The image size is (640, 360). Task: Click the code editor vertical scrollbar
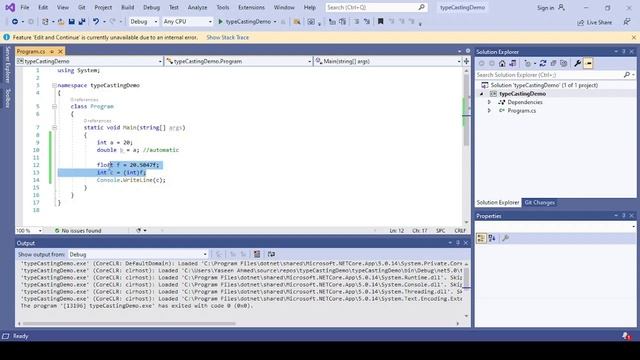tap(467, 110)
